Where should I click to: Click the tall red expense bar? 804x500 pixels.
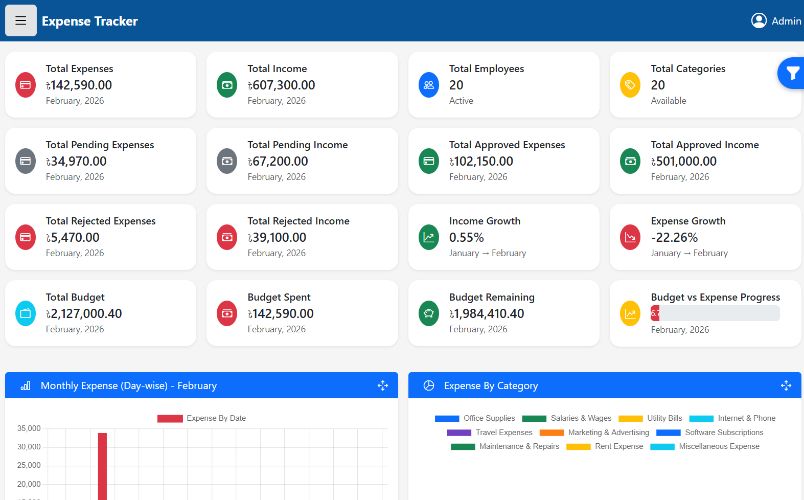[103, 466]
